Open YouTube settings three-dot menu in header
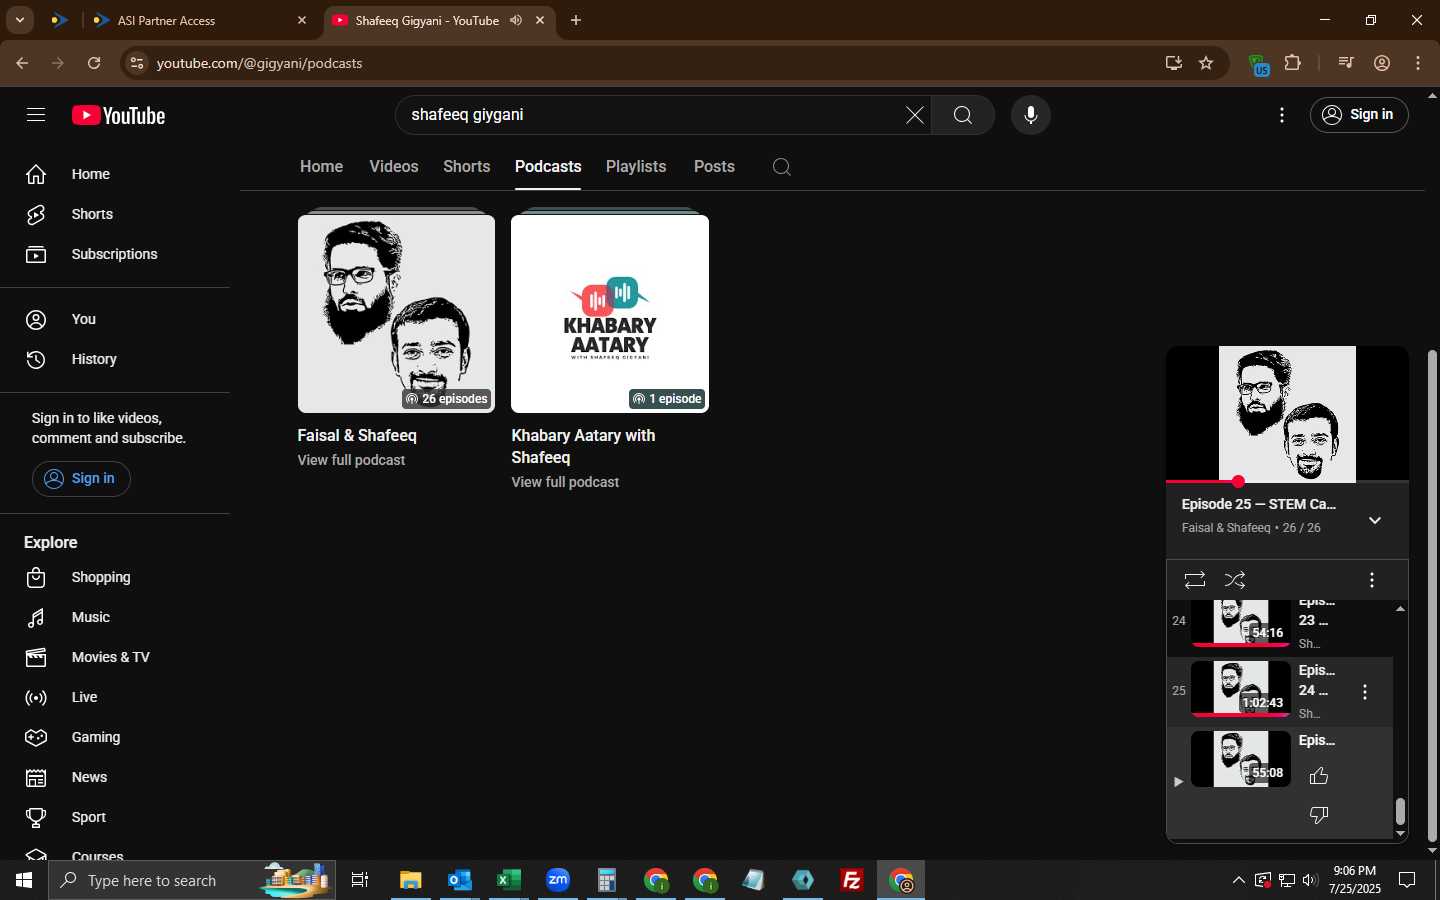Viewport: 1440px width, 900px height. (1281, 115)
